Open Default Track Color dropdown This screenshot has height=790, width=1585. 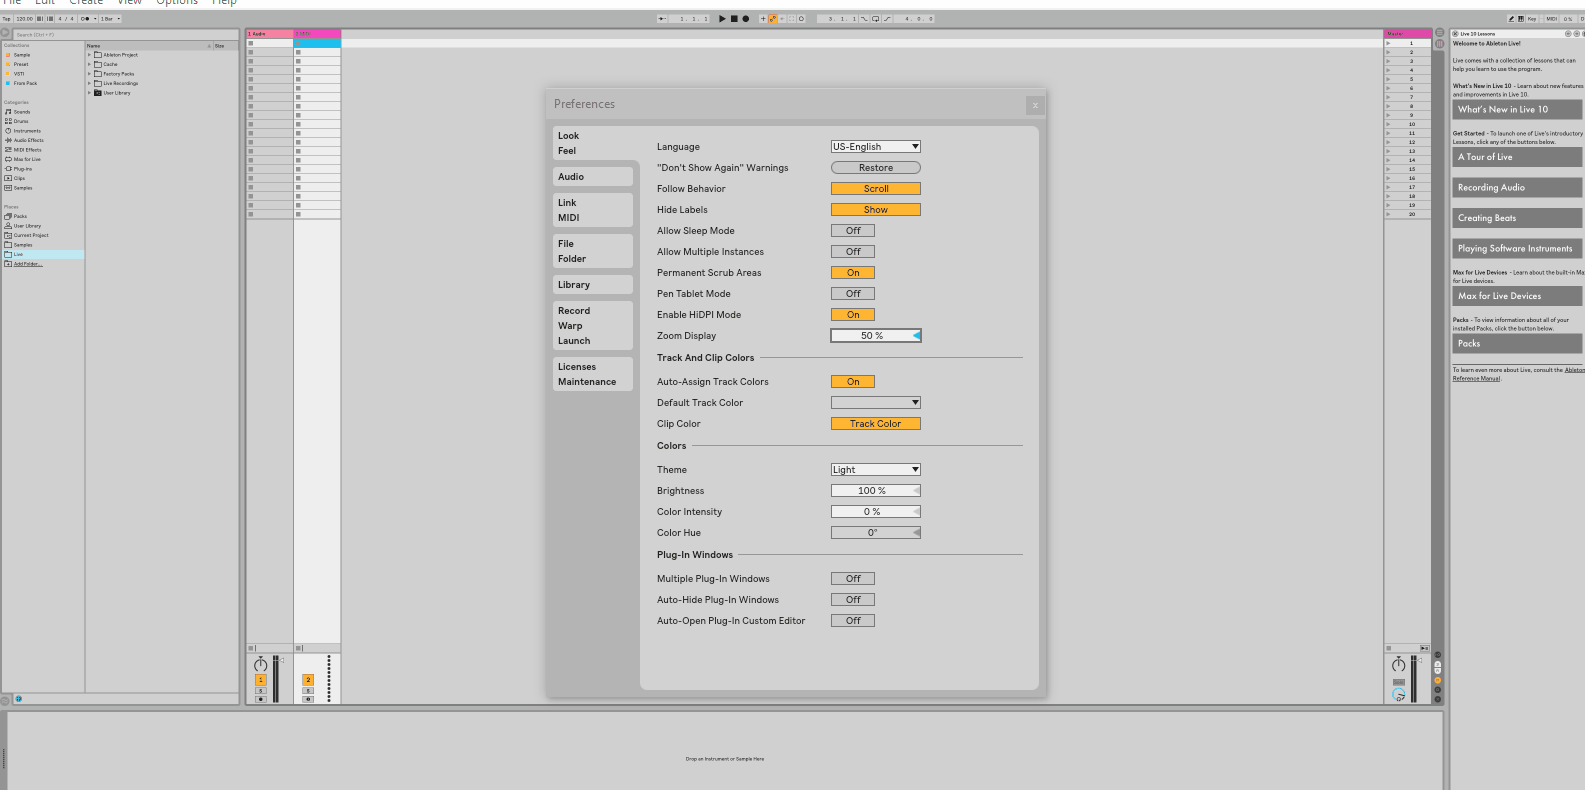tap(876, 403)
